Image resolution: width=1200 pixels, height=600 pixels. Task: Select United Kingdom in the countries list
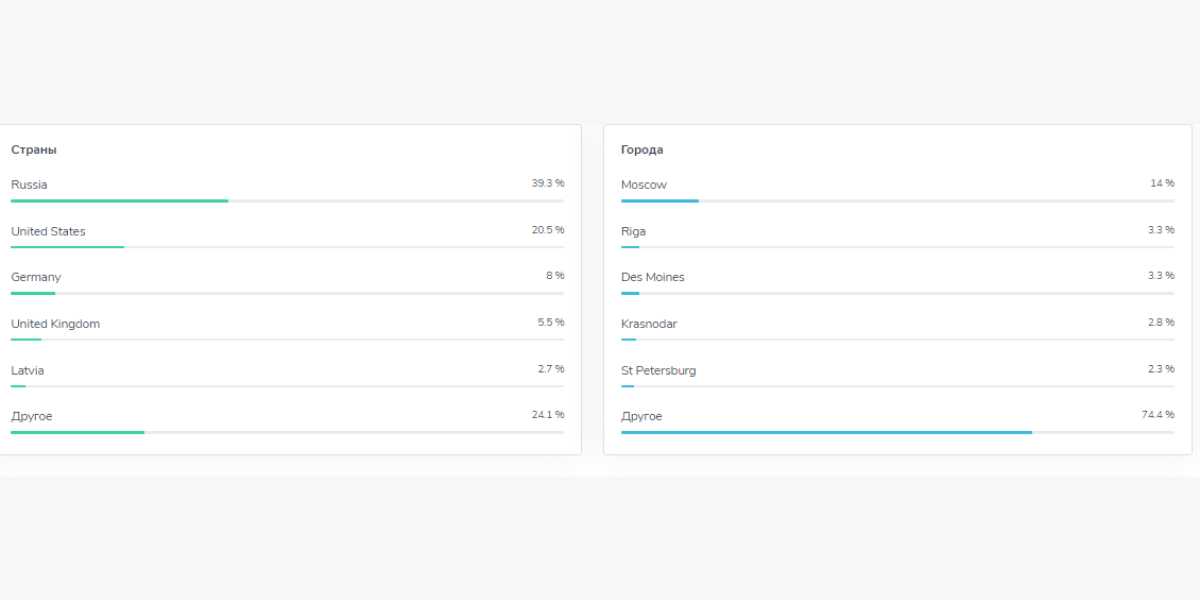tap(55, 324)
